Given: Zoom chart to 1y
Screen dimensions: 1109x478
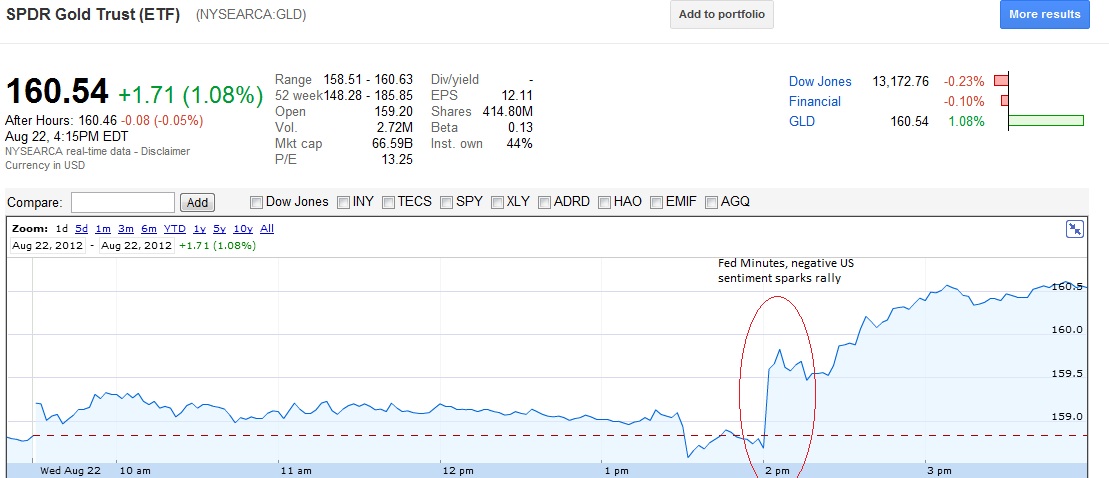Looking at the screenshot, I should pos(199,228).
